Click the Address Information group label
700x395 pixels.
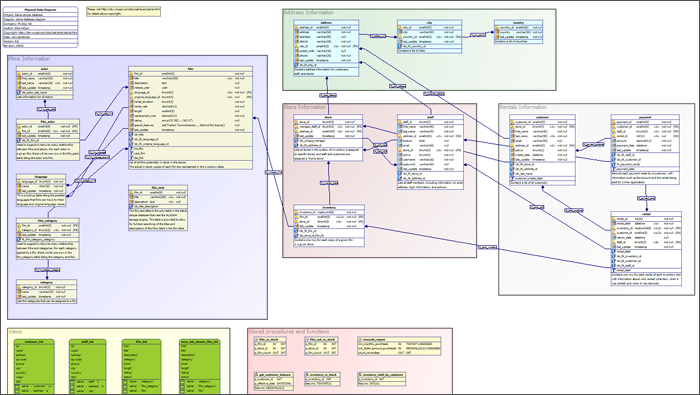tap(308, 12)
